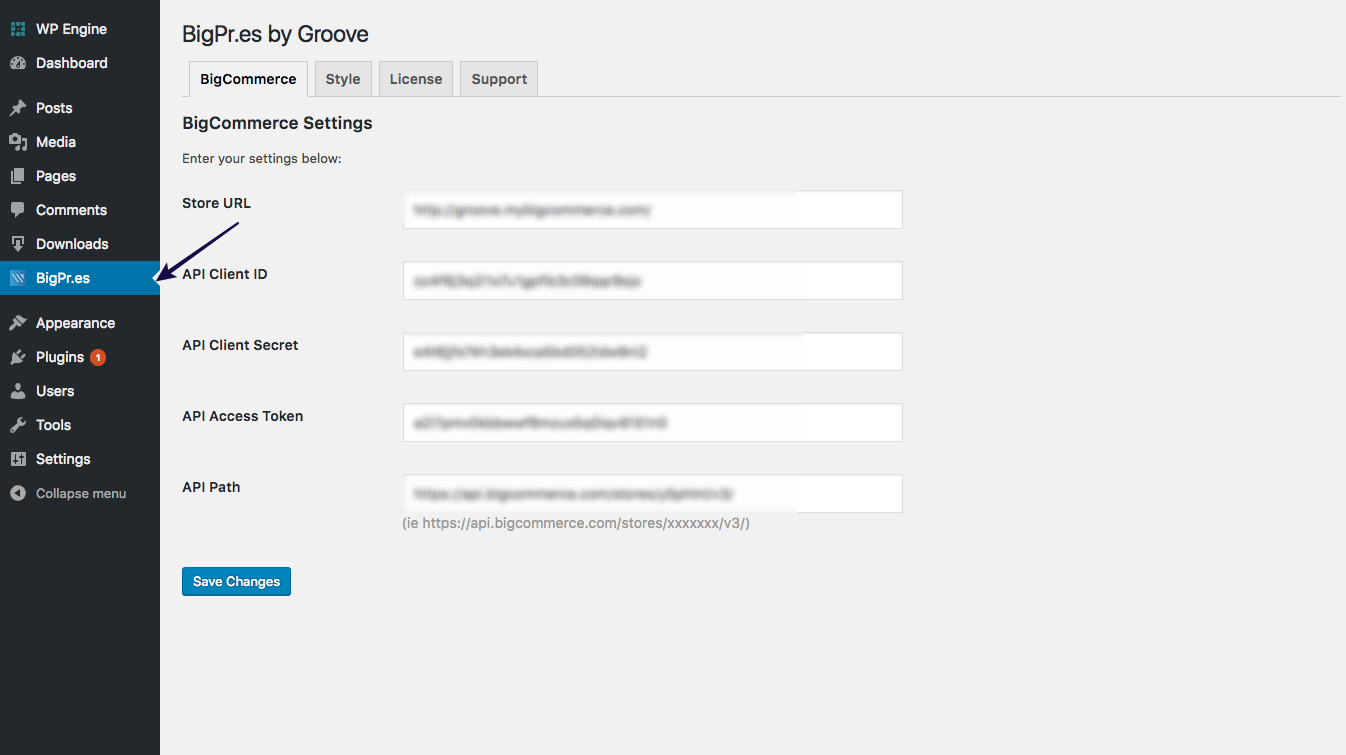
Task: Click the Tools wrench icon
Action: (x=18, y=425)
